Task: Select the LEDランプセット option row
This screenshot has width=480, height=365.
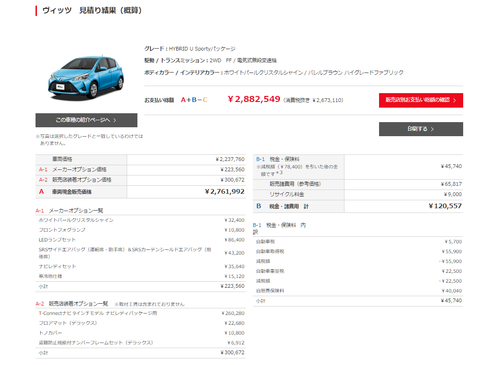Action: click(x=141, y=240)
